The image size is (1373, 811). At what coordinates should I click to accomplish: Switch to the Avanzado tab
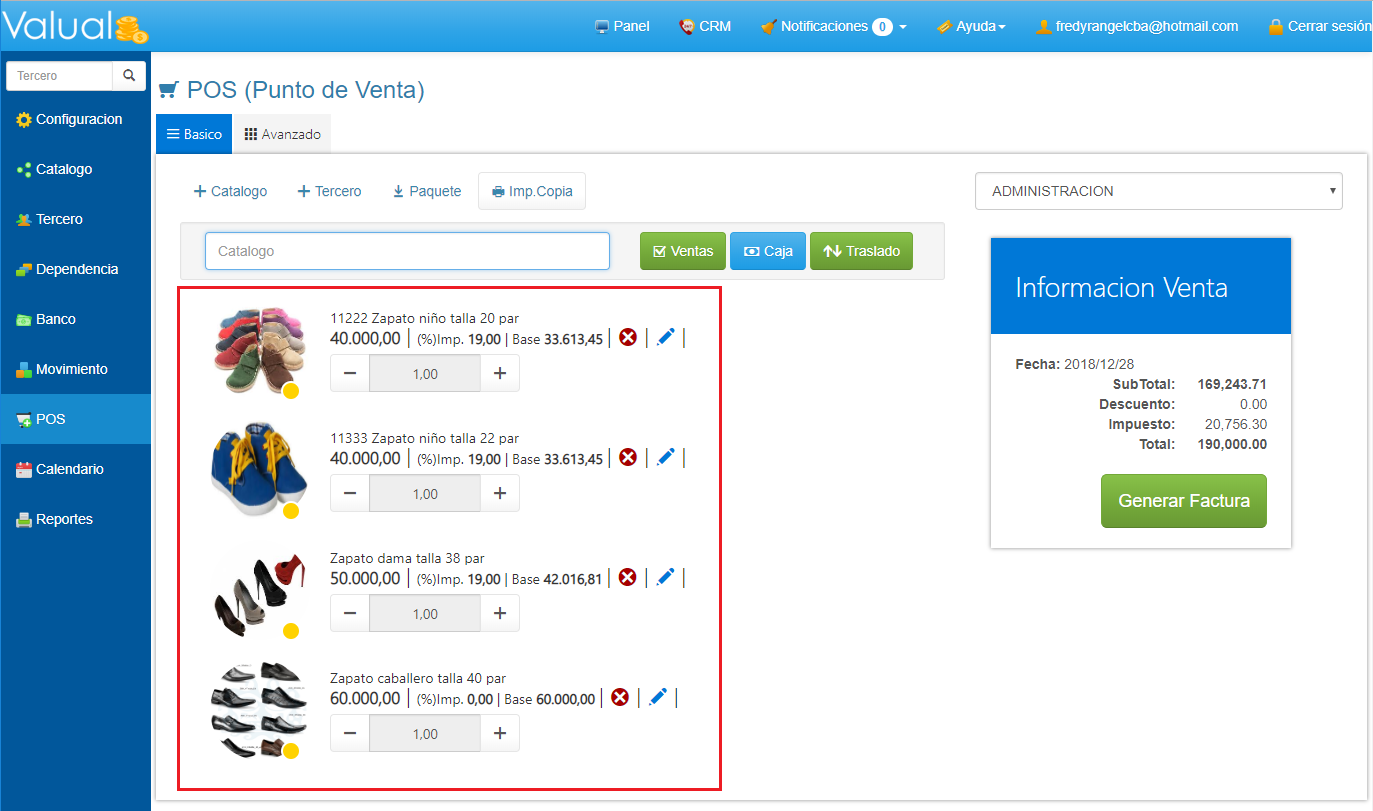282,134
